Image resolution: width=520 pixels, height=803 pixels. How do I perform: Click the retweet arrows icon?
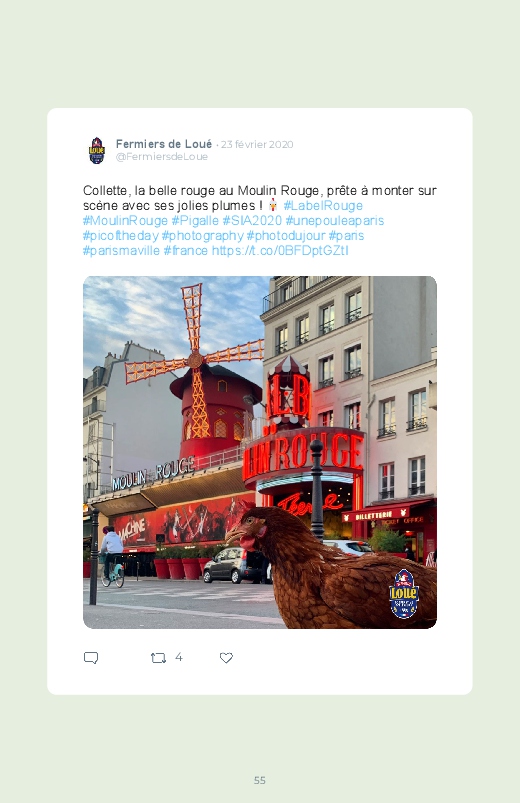[x=158, y=658]
